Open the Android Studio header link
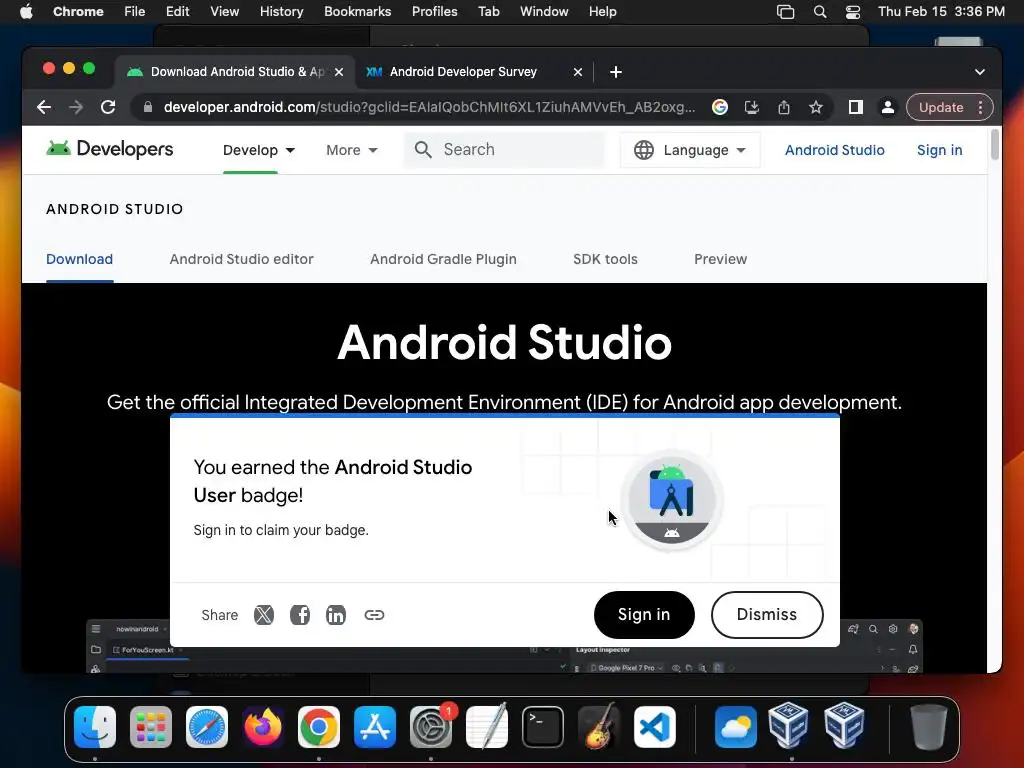The image size is (1024, 768). pos(835,150)
